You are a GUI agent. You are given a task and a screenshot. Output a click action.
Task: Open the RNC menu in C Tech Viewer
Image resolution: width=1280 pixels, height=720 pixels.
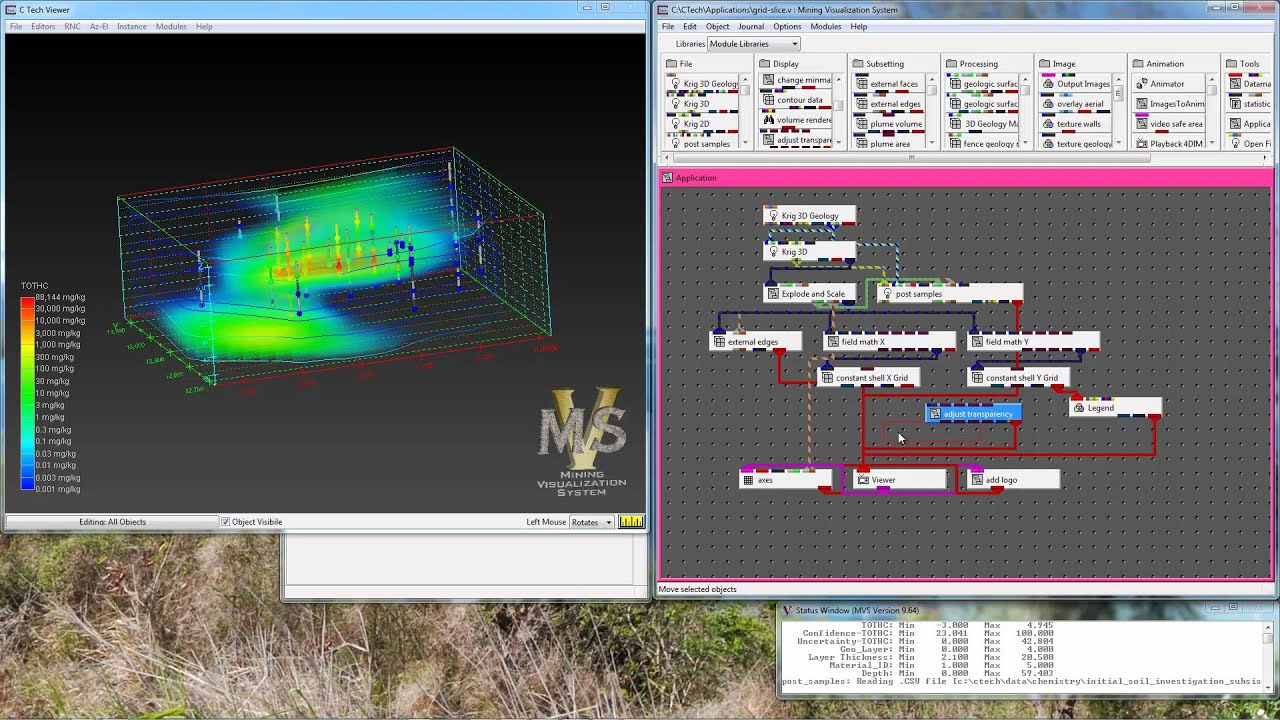(72, 27)
